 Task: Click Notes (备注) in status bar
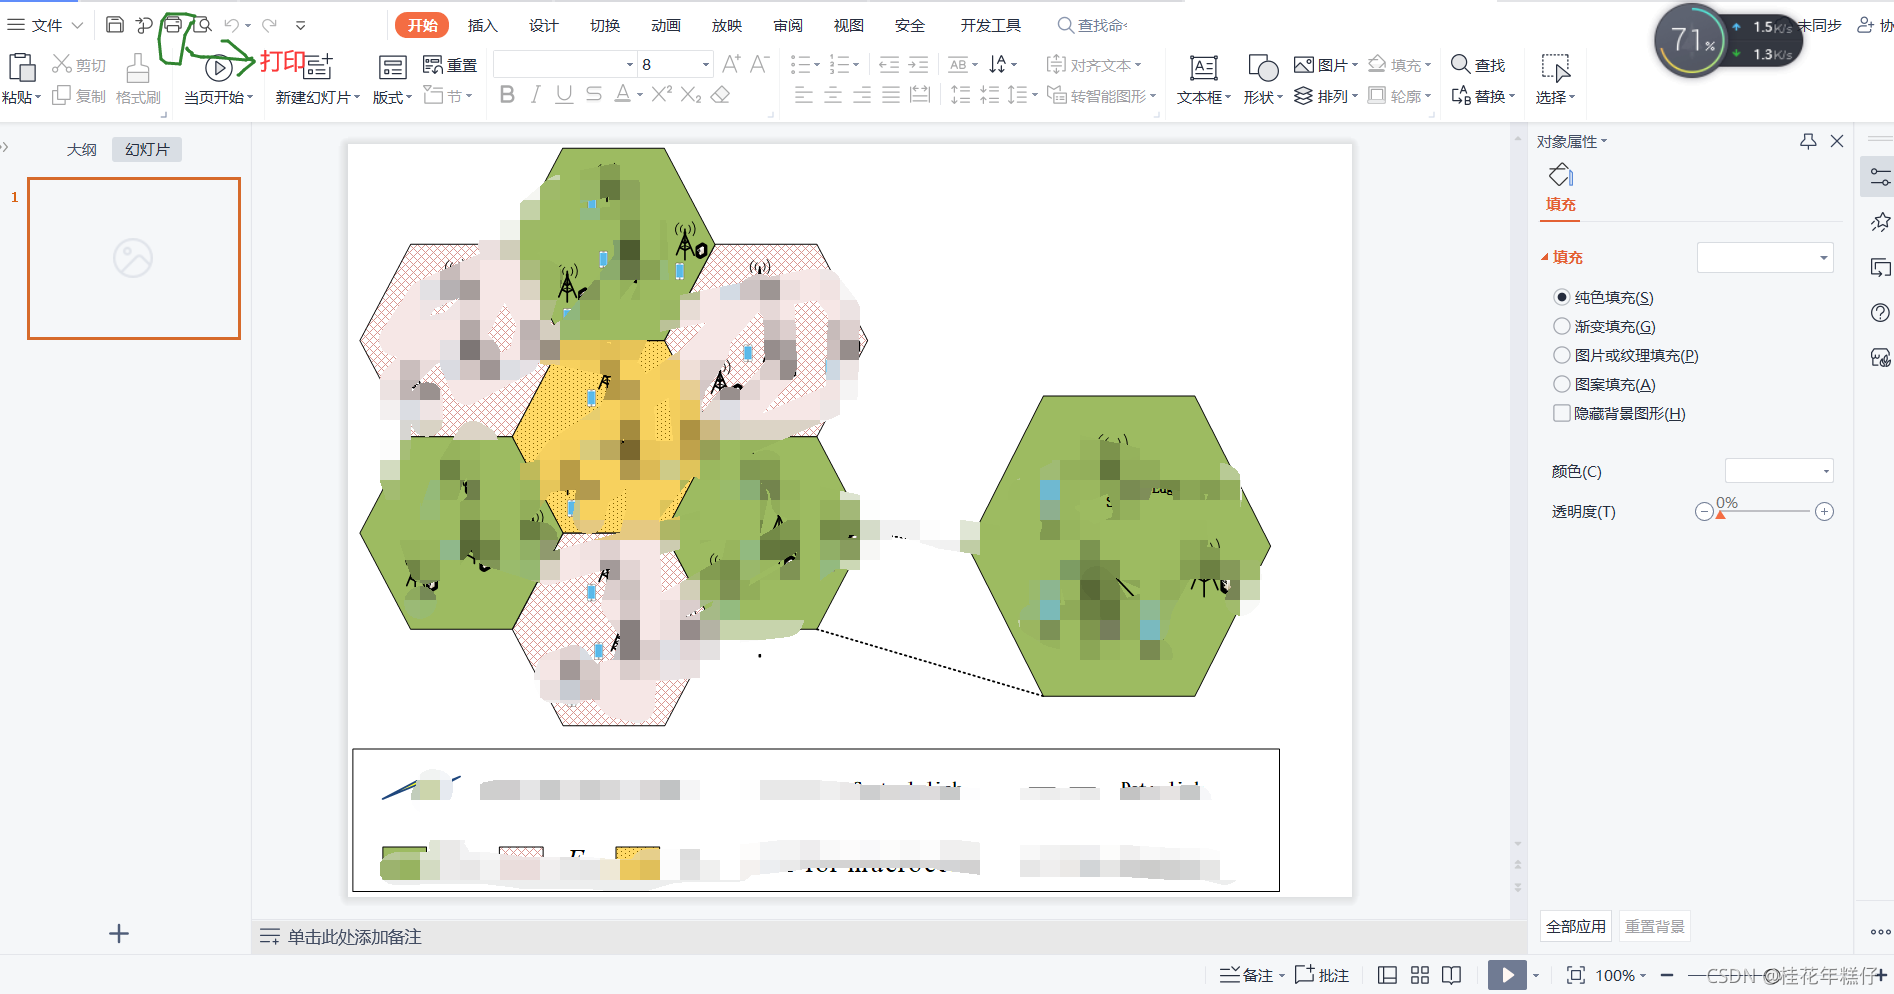[1250, 975]
